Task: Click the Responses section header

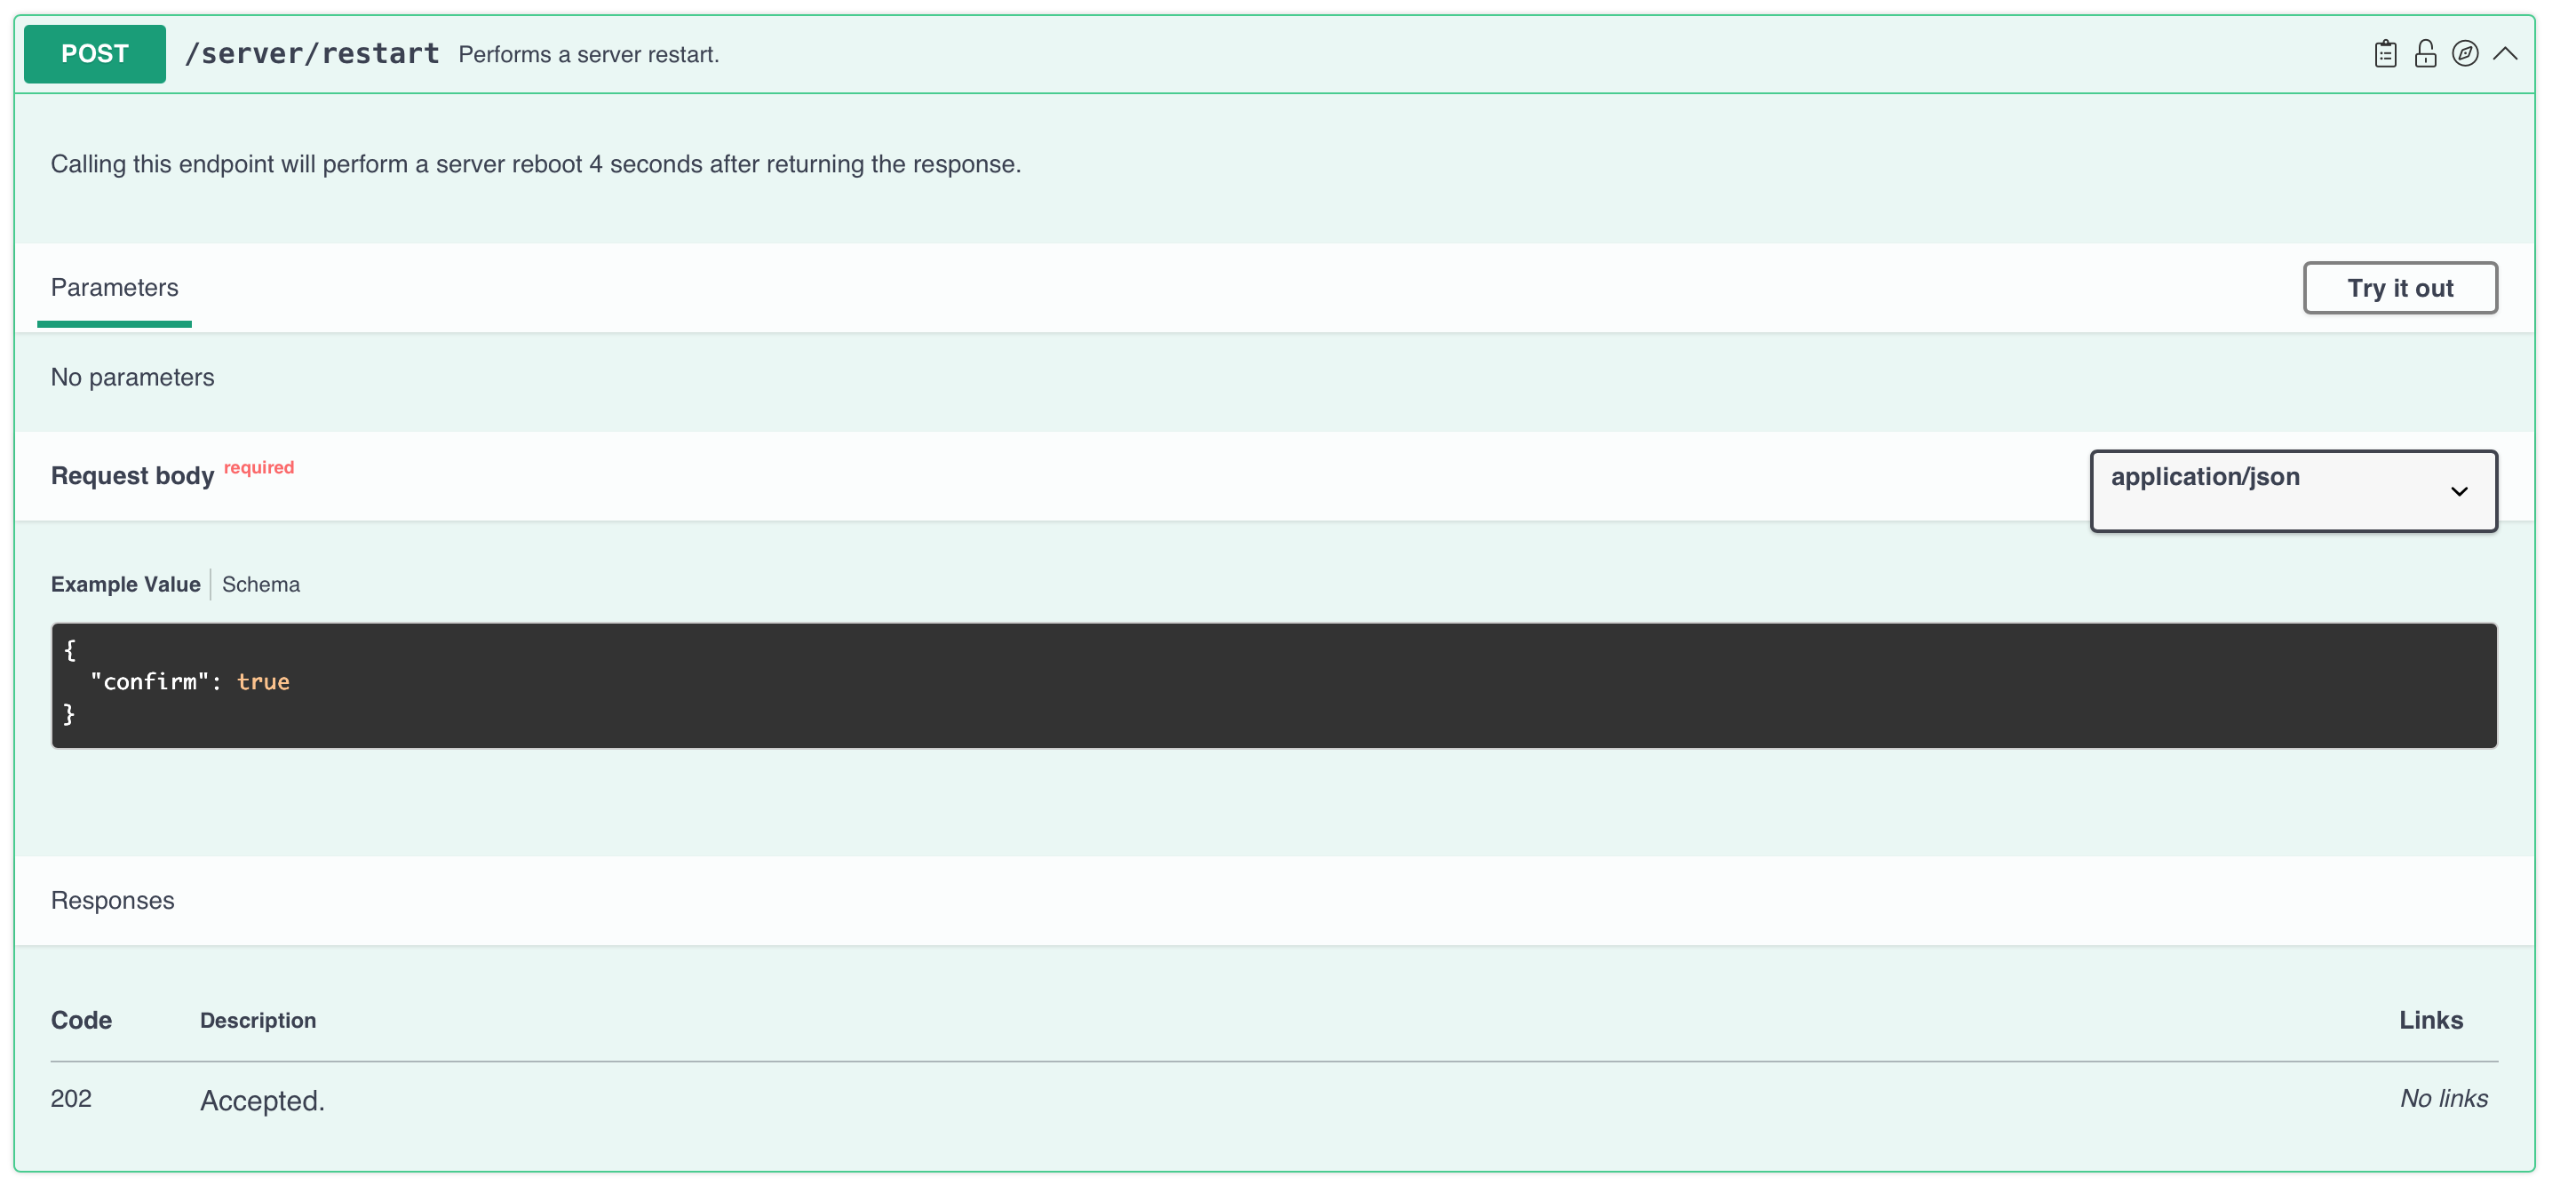Action: coord(112,900)
